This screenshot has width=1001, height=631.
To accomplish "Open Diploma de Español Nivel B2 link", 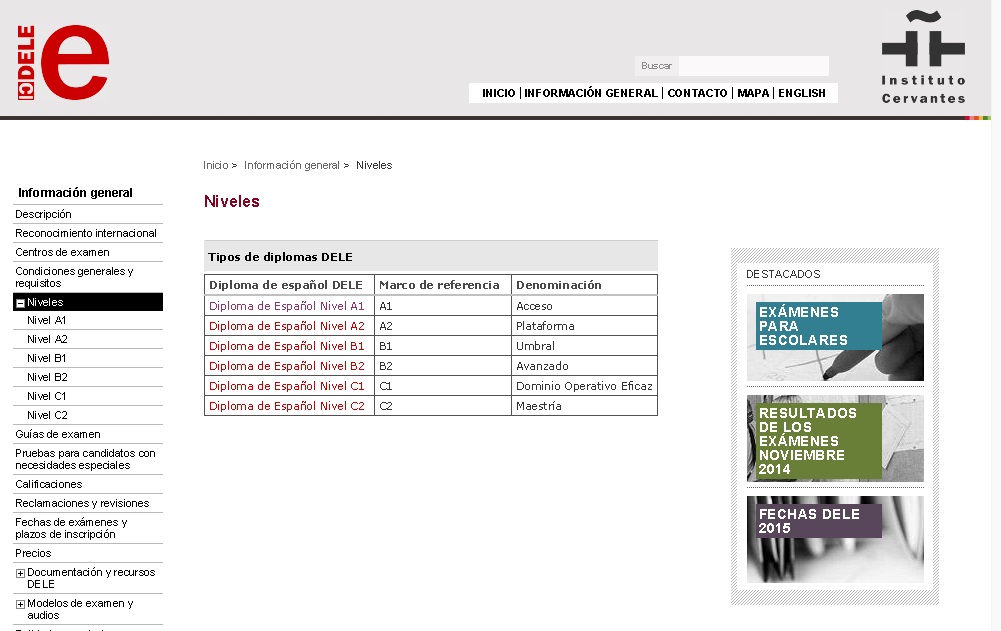I will coord(287,366).
